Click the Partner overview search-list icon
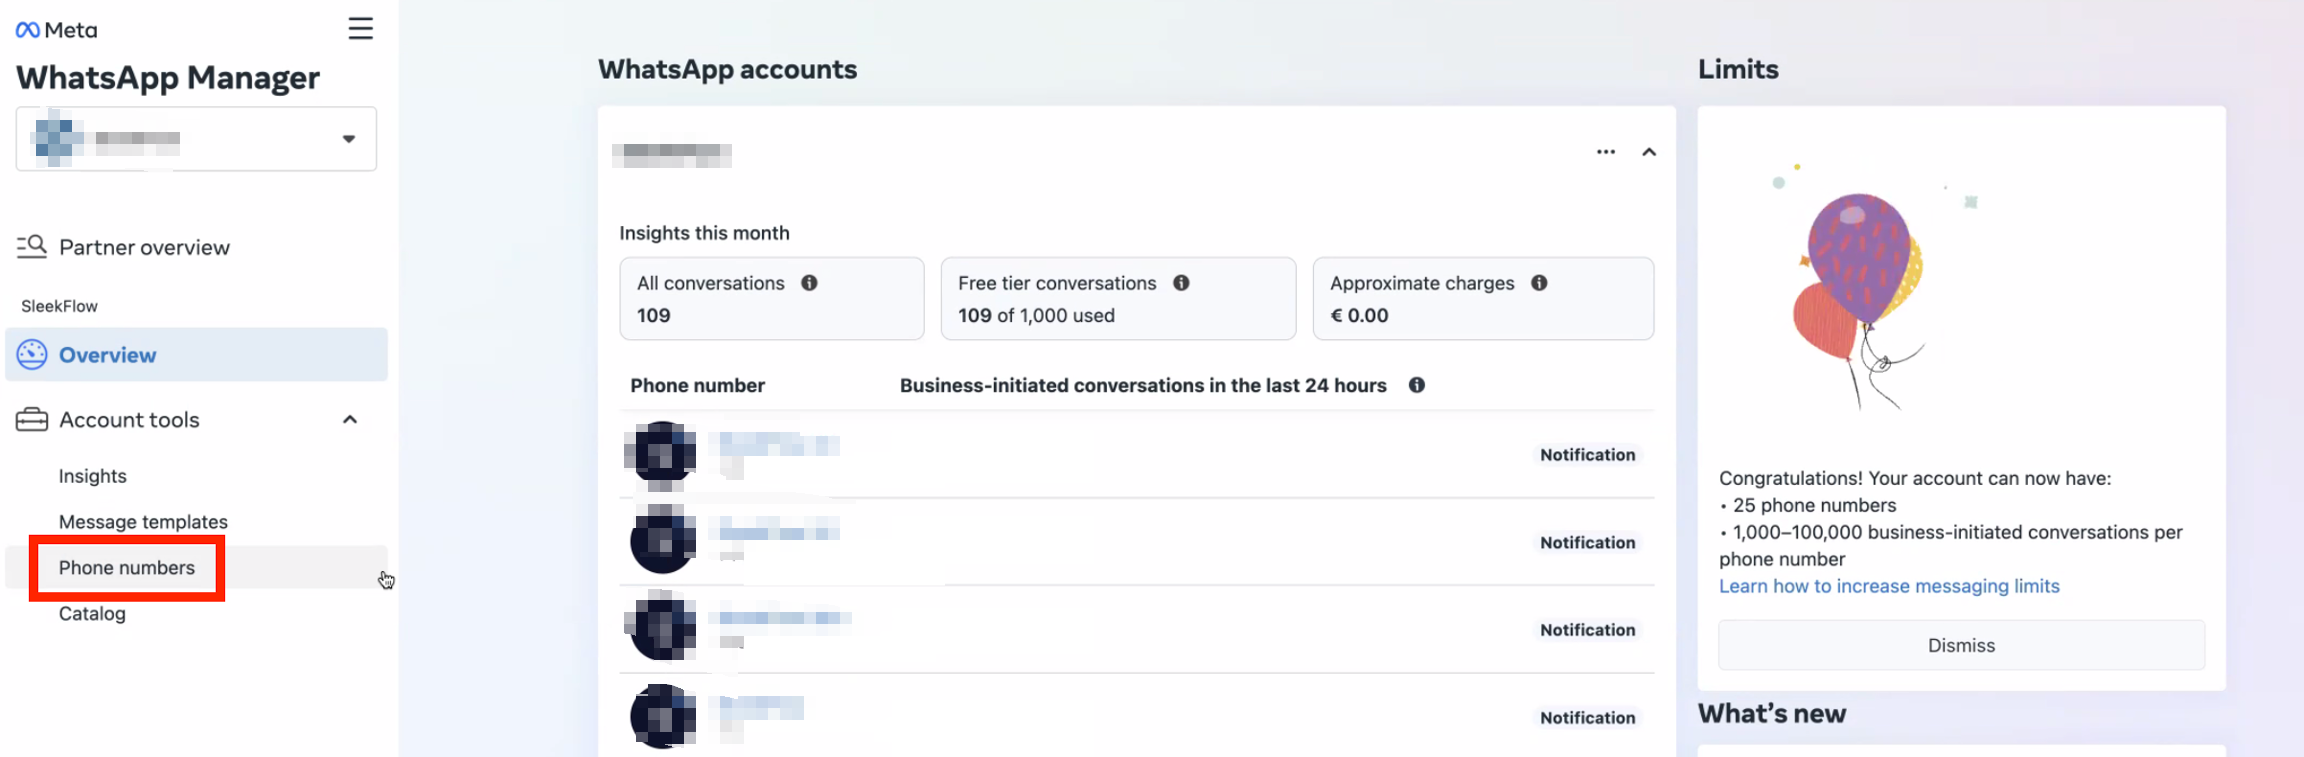Image resolution: width=2304 pixels, height=757 pixels. [x=31, y=246]
